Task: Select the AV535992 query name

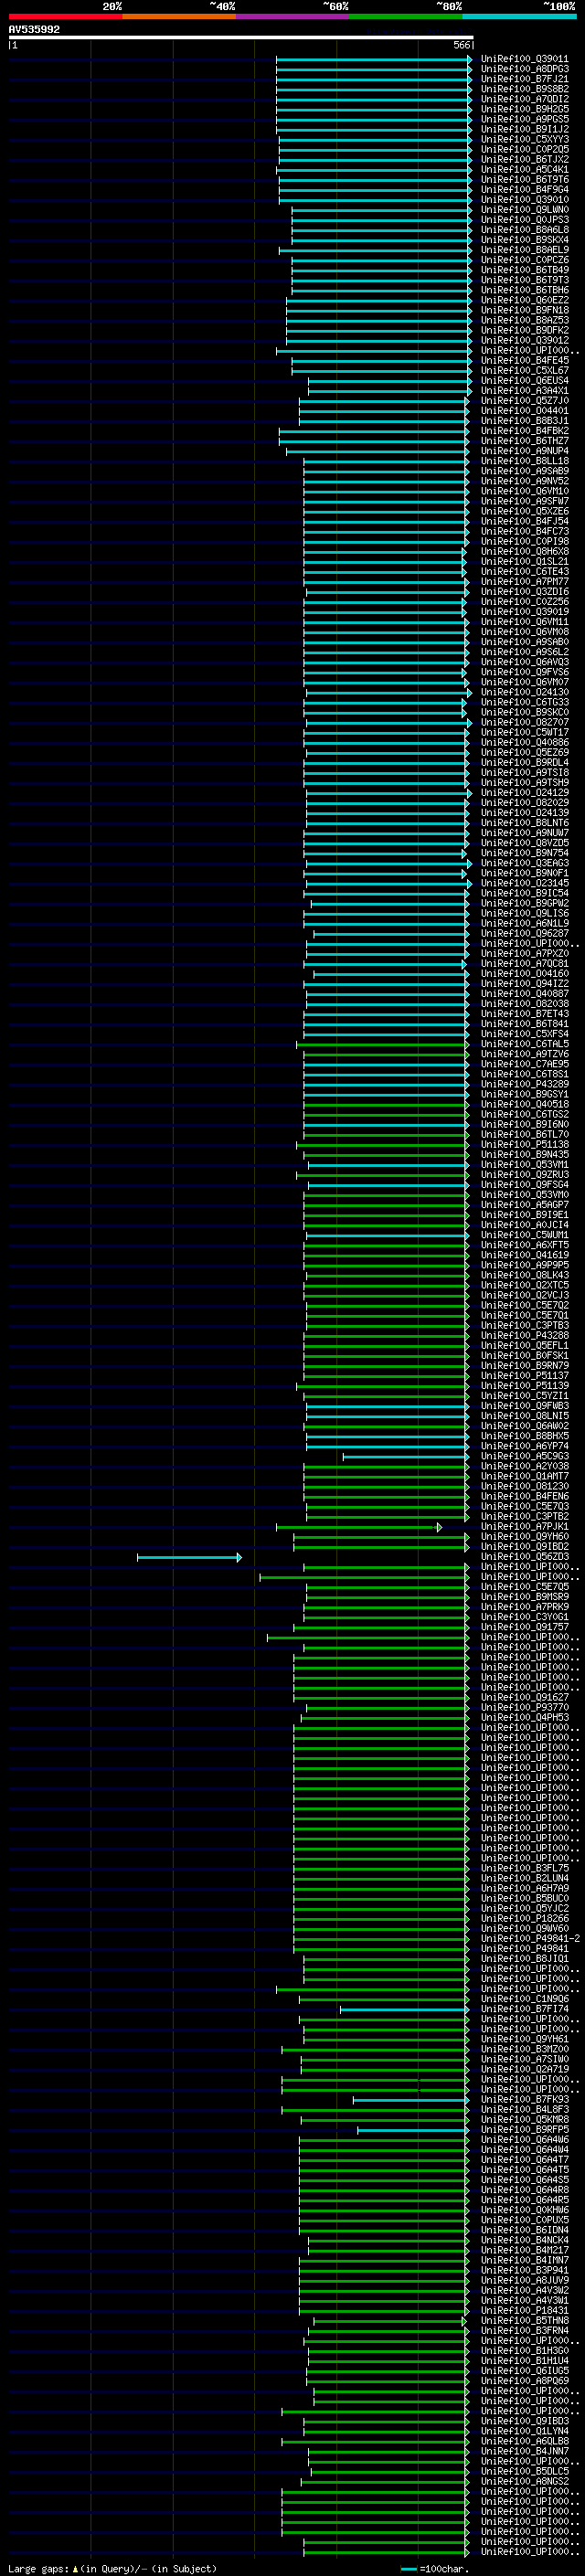Action: 34,30
